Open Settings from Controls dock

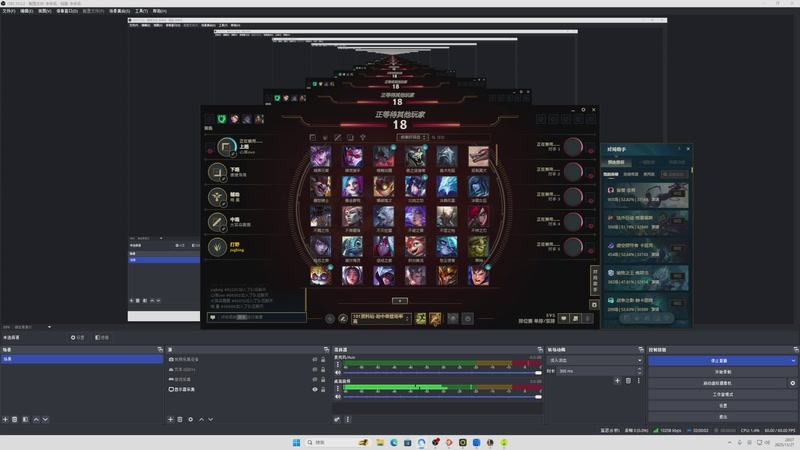pos(722,406)
